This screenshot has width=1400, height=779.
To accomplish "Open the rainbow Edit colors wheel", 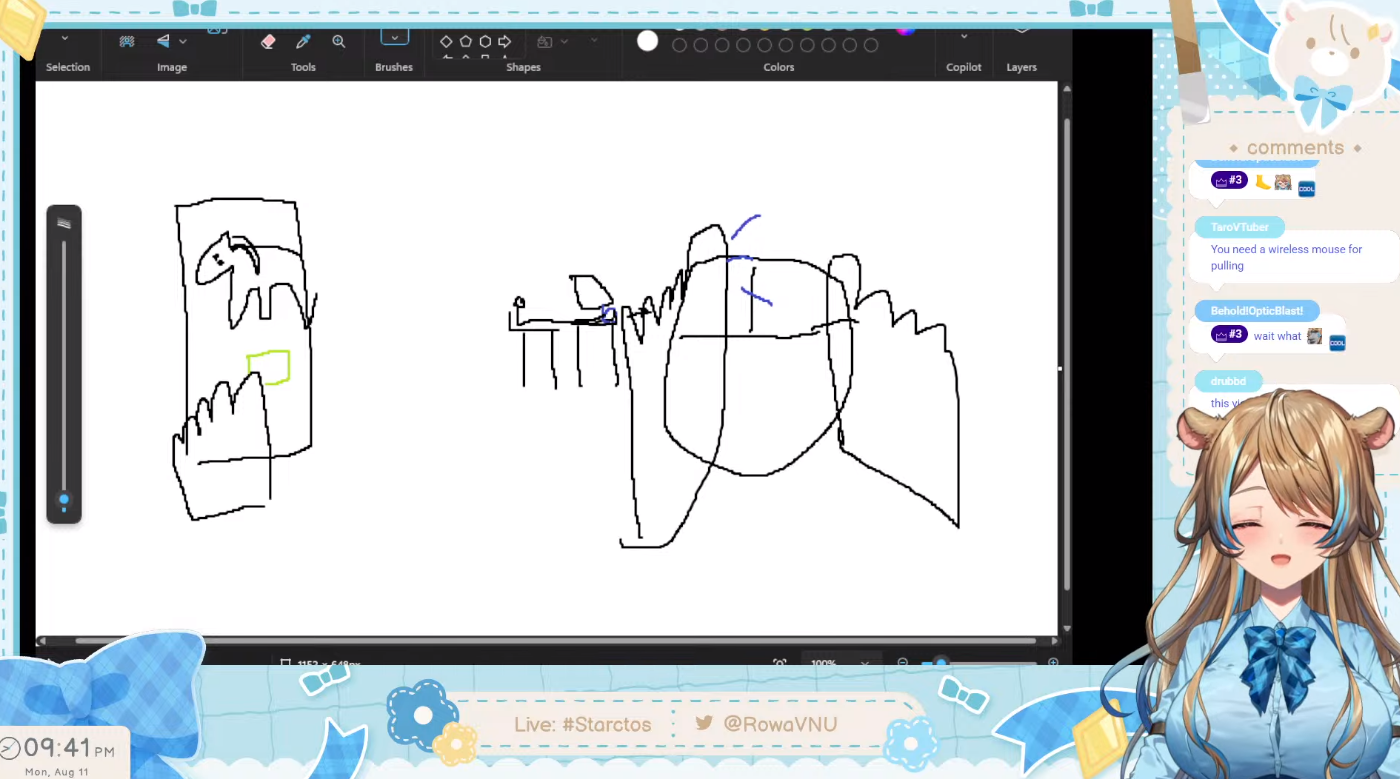I will (905, 31).
